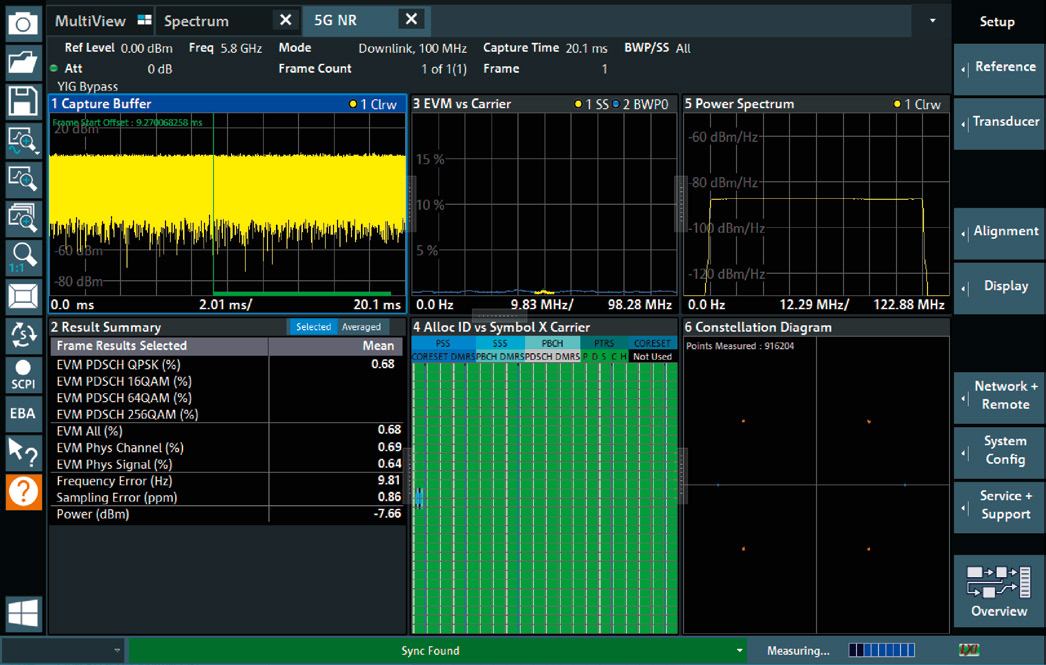Screen dimensions: 1046x665
Task: Click the floppy disk save icon
Action: point(22,101)
